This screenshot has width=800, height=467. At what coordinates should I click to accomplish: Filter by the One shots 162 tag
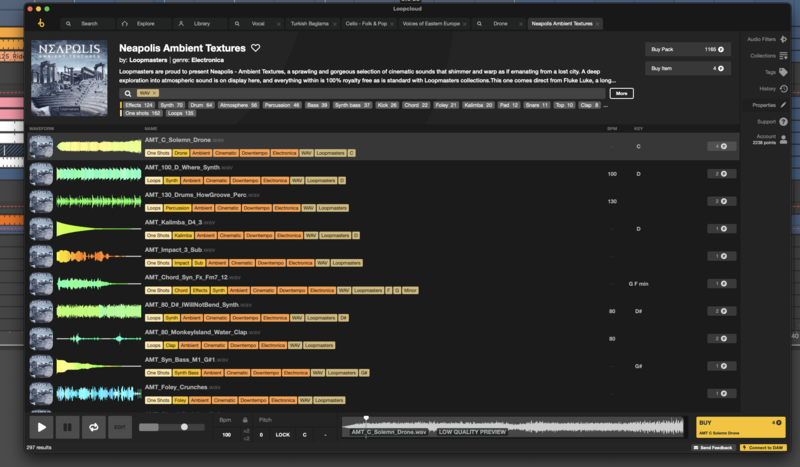142,113
